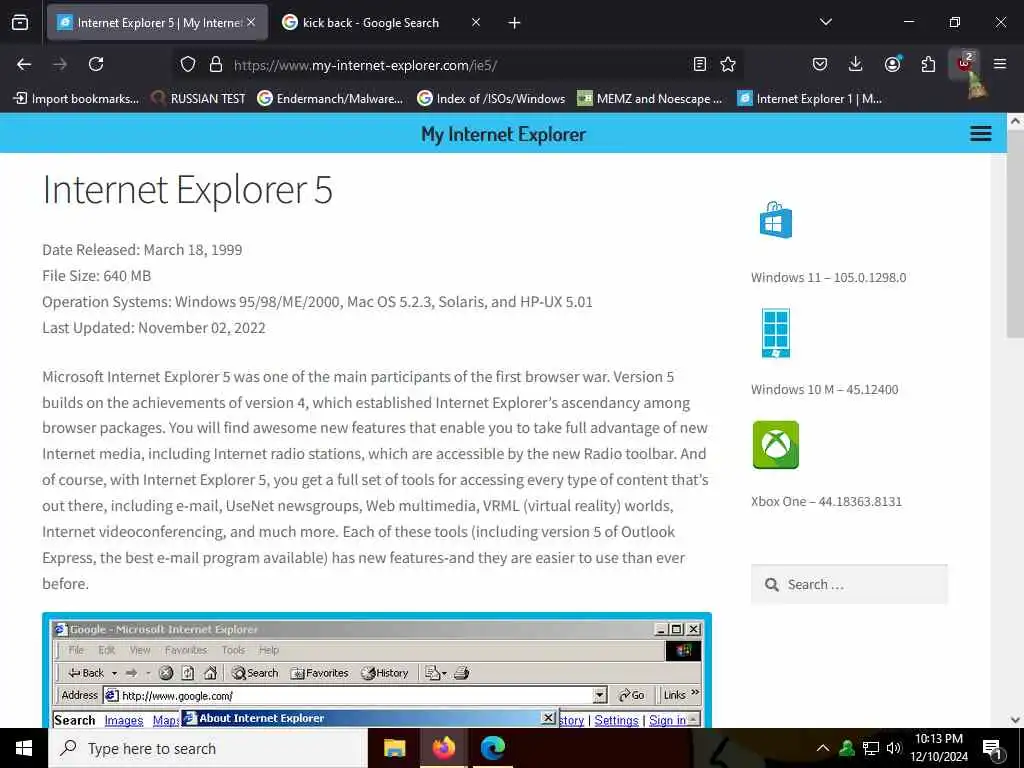Viewport: 1024px width, 768px height.
Task: Open Index of /ISOs/Windows bookmark
Action: tap(491, 99)
